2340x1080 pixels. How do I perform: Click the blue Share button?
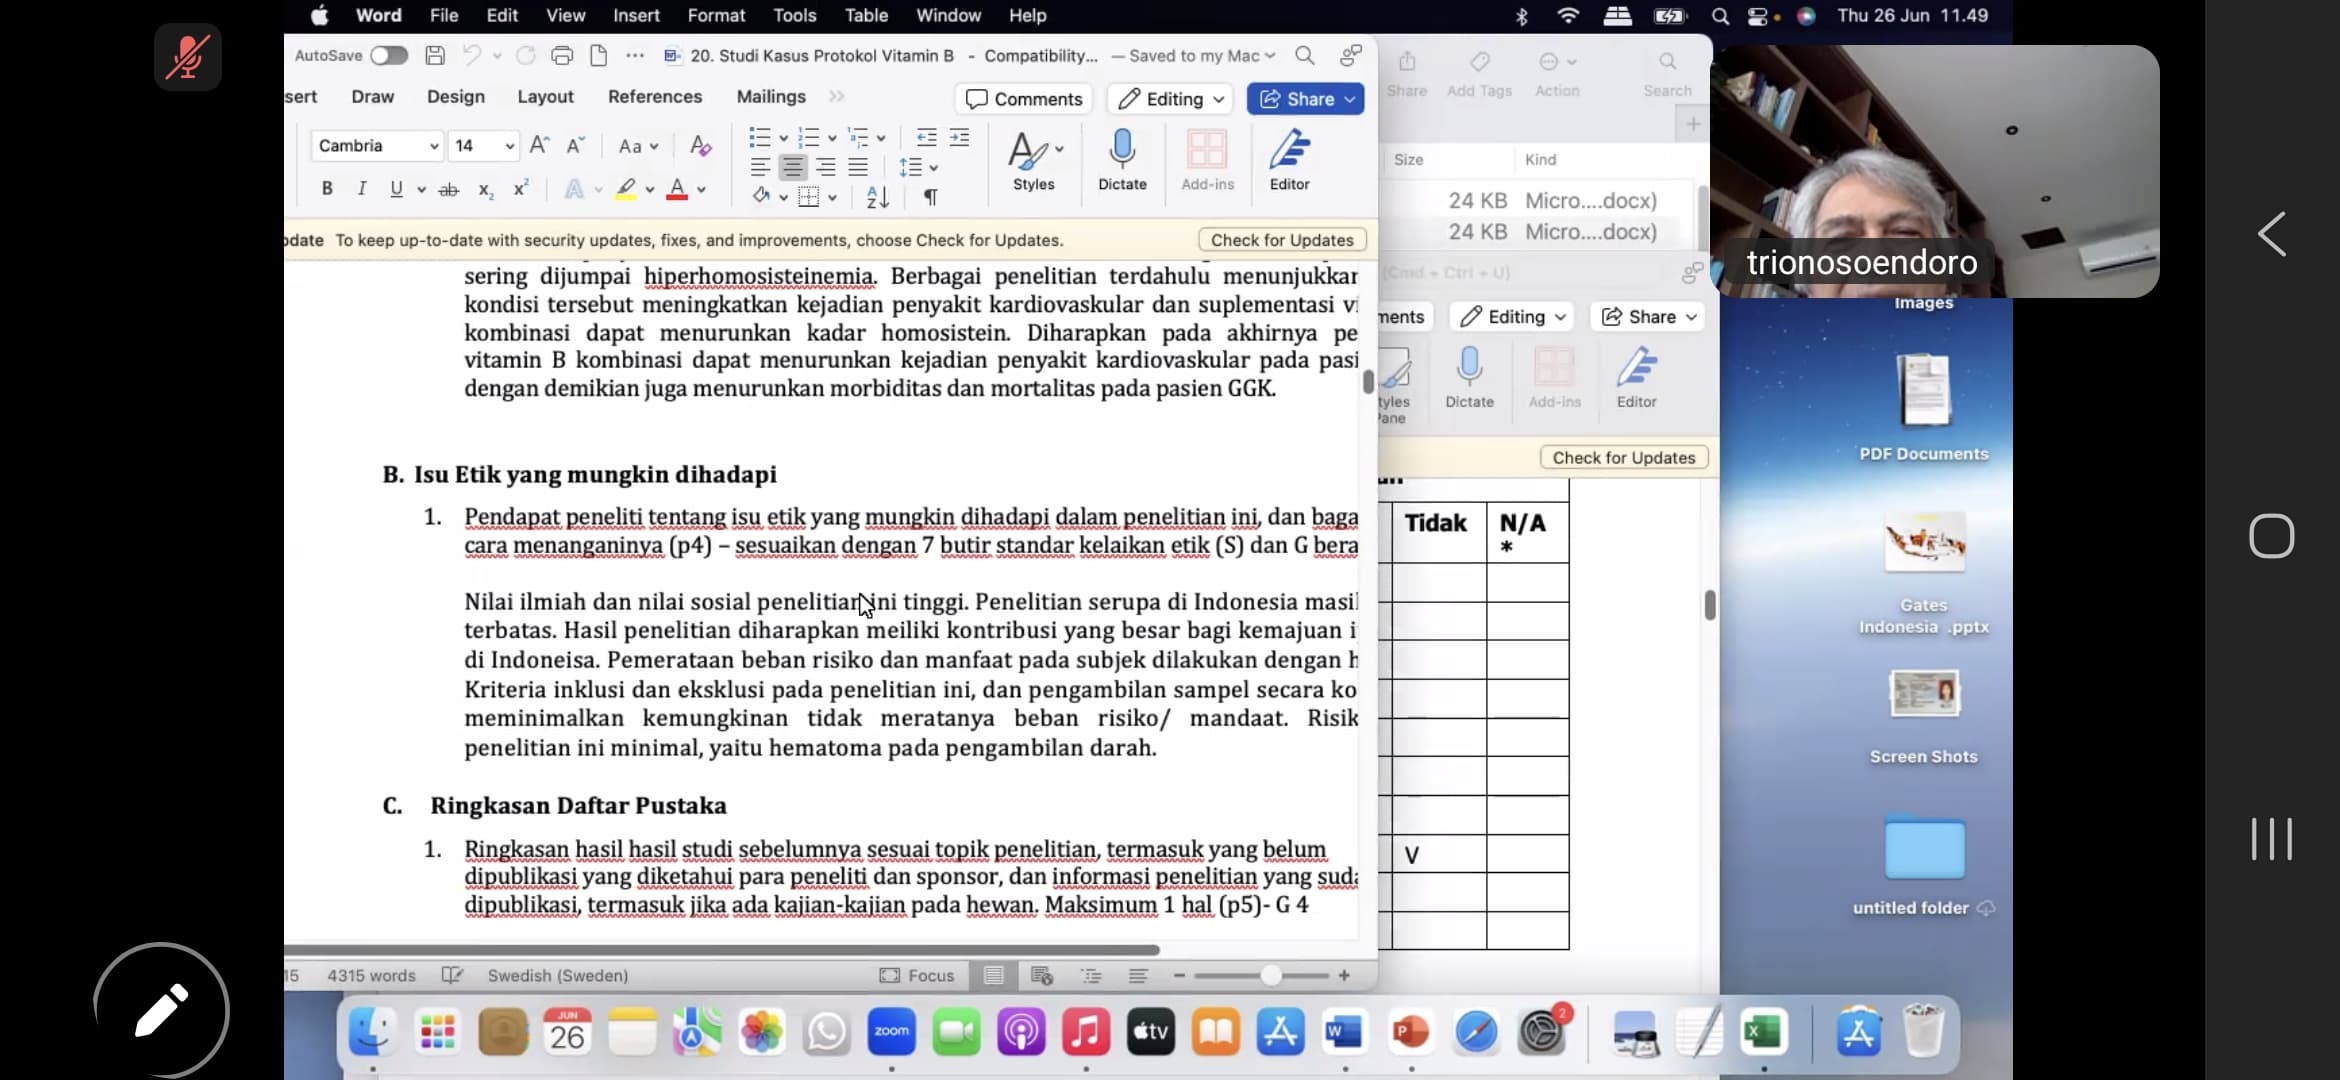tap(1305, 99)
